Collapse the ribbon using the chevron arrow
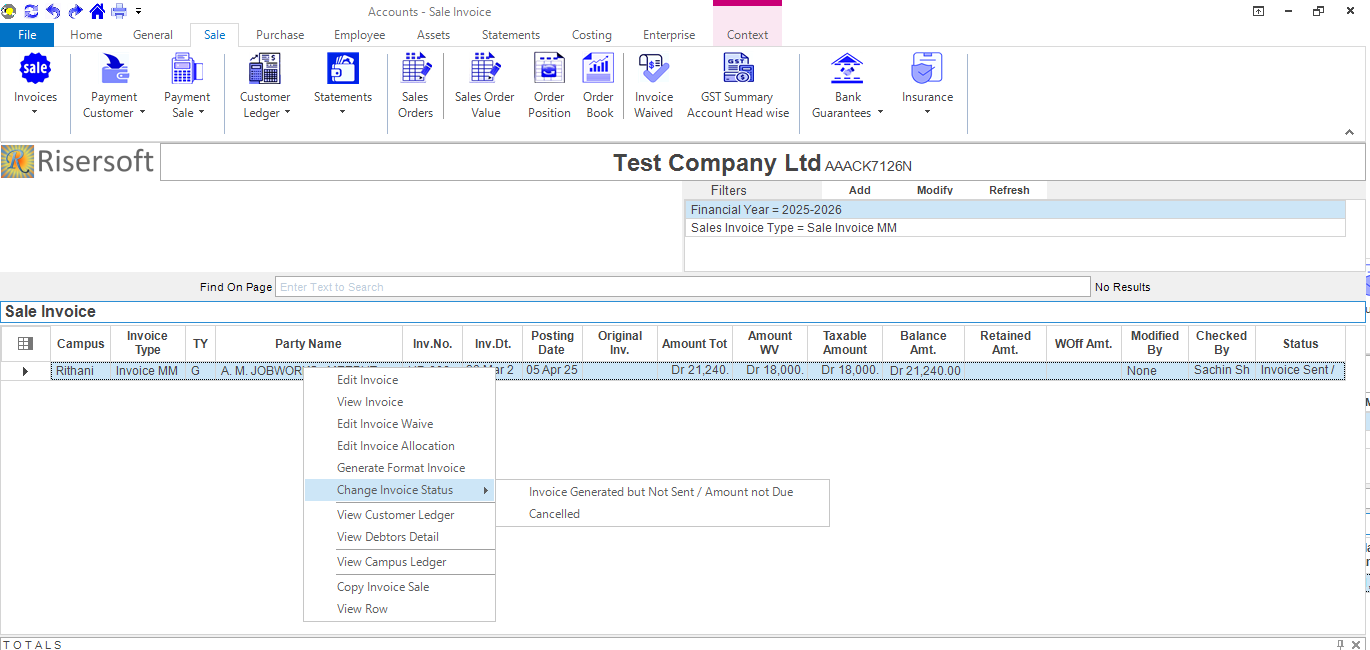 pos(1349,132)
